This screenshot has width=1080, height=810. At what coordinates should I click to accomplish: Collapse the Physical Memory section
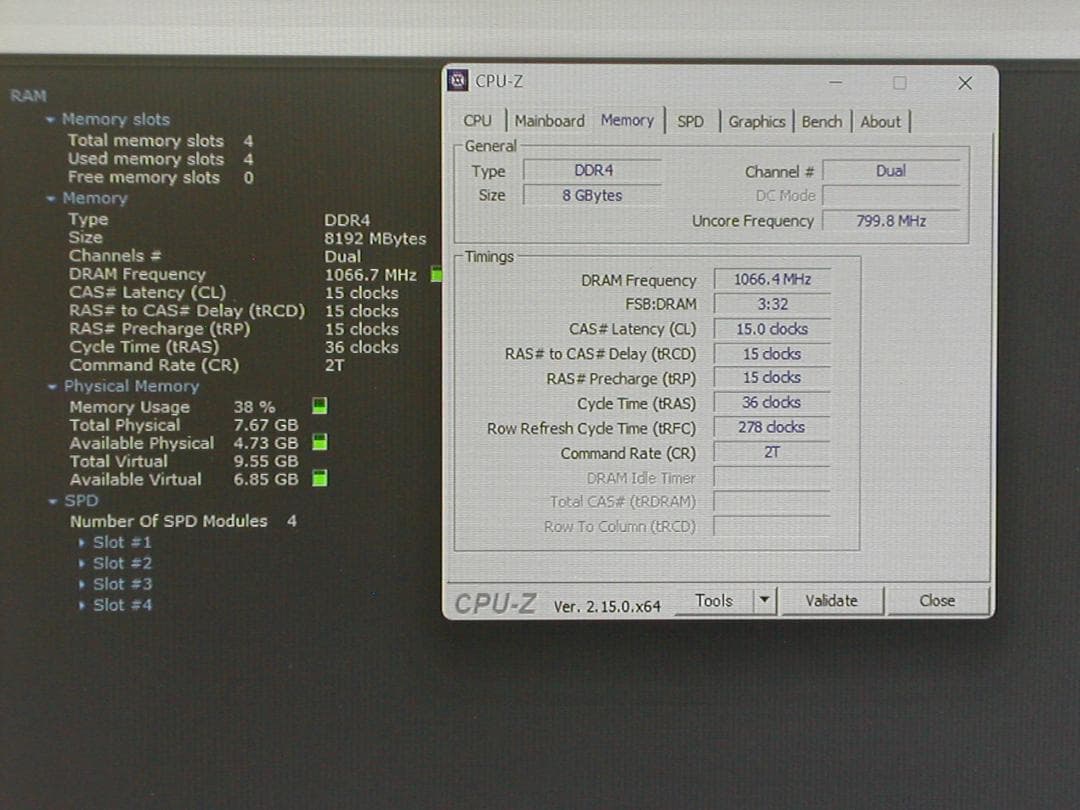[x=52, y=387]
